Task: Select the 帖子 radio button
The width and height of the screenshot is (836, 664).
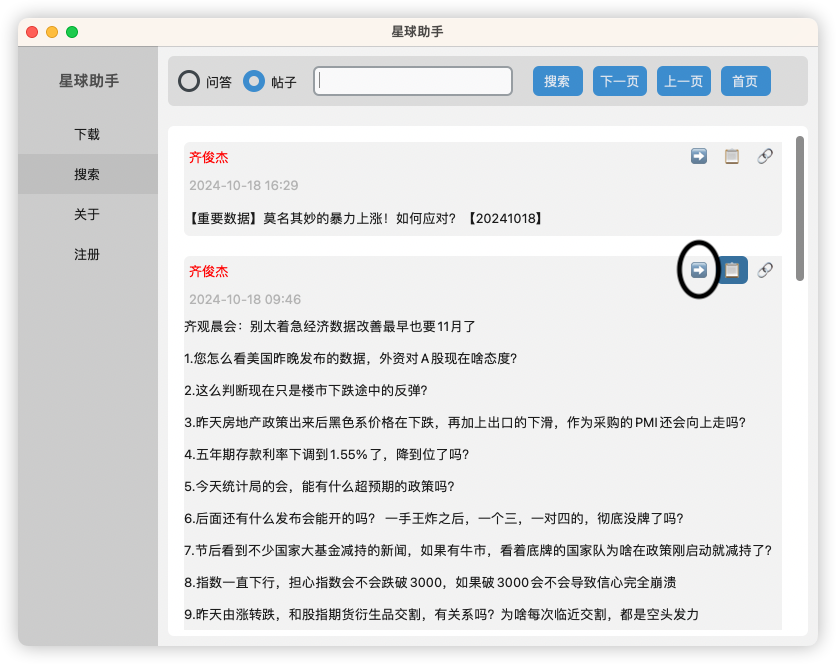Action: point(254,81)
